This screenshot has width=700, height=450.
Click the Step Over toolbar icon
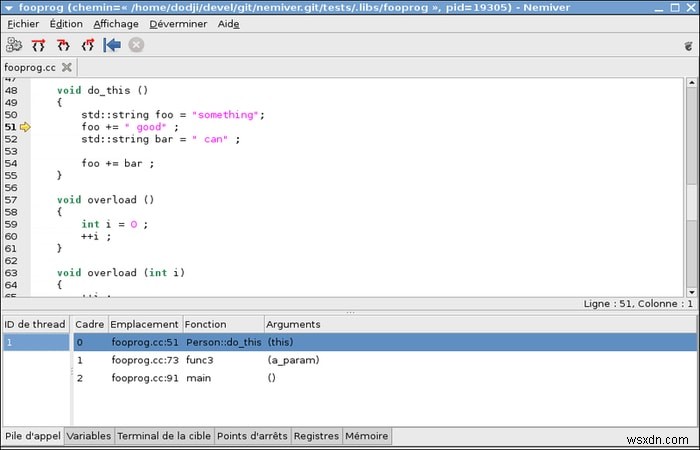click(38, 45)
